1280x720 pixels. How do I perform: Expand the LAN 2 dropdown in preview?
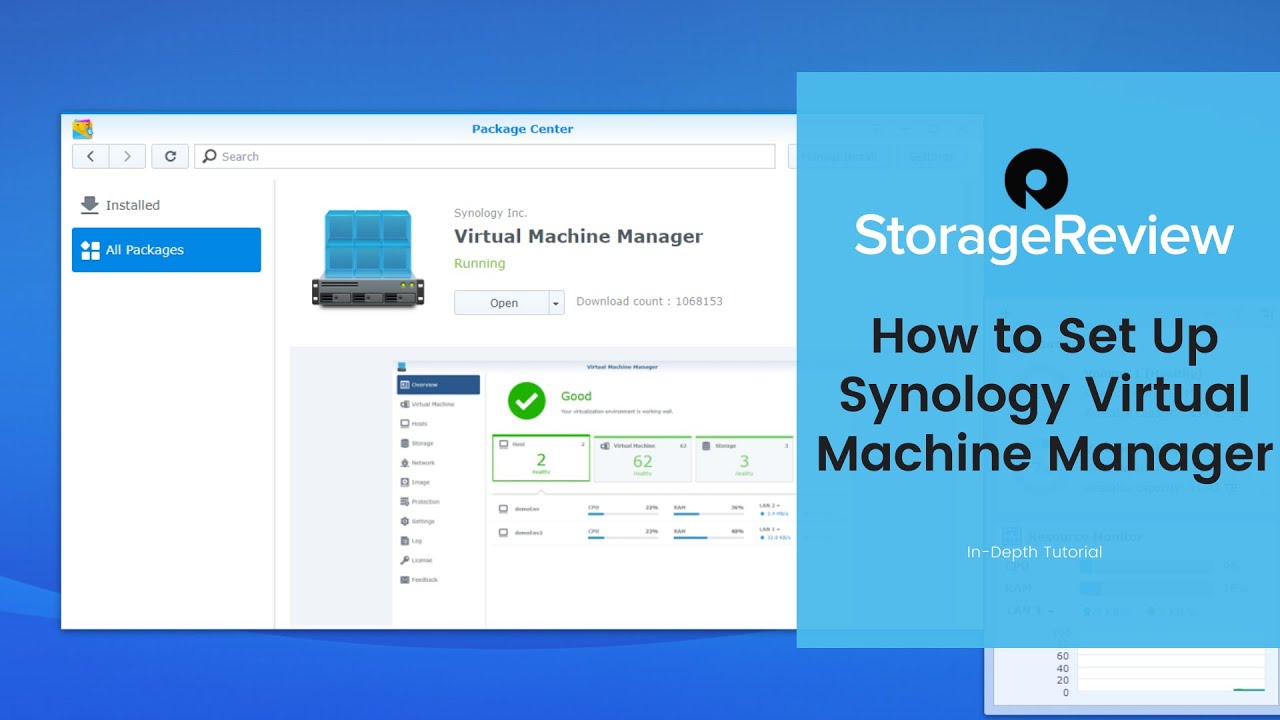click(769, 506)
